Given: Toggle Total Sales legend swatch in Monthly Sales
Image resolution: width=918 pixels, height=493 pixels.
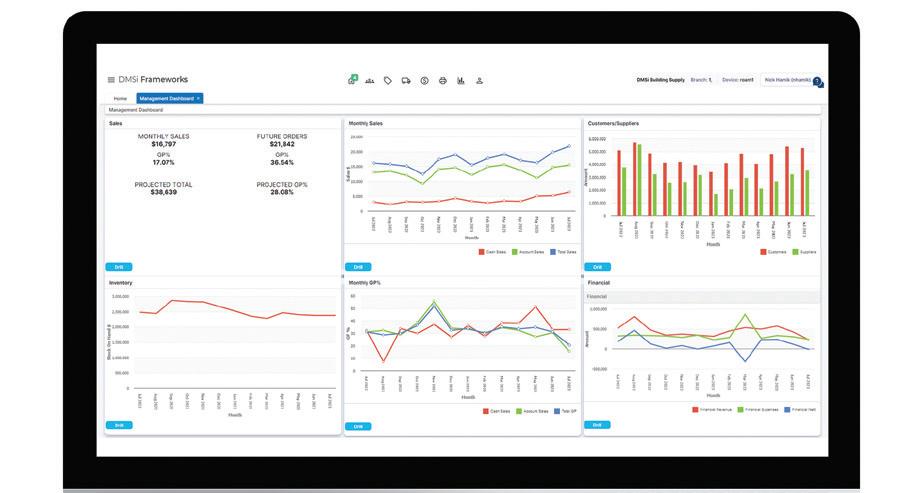Looking at the screenshot, I should [553, 252].
